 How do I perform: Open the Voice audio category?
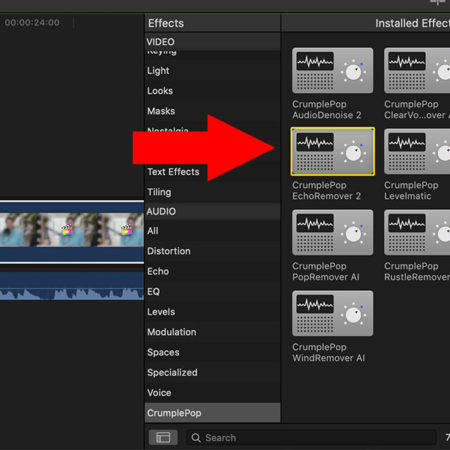point(212,393)
